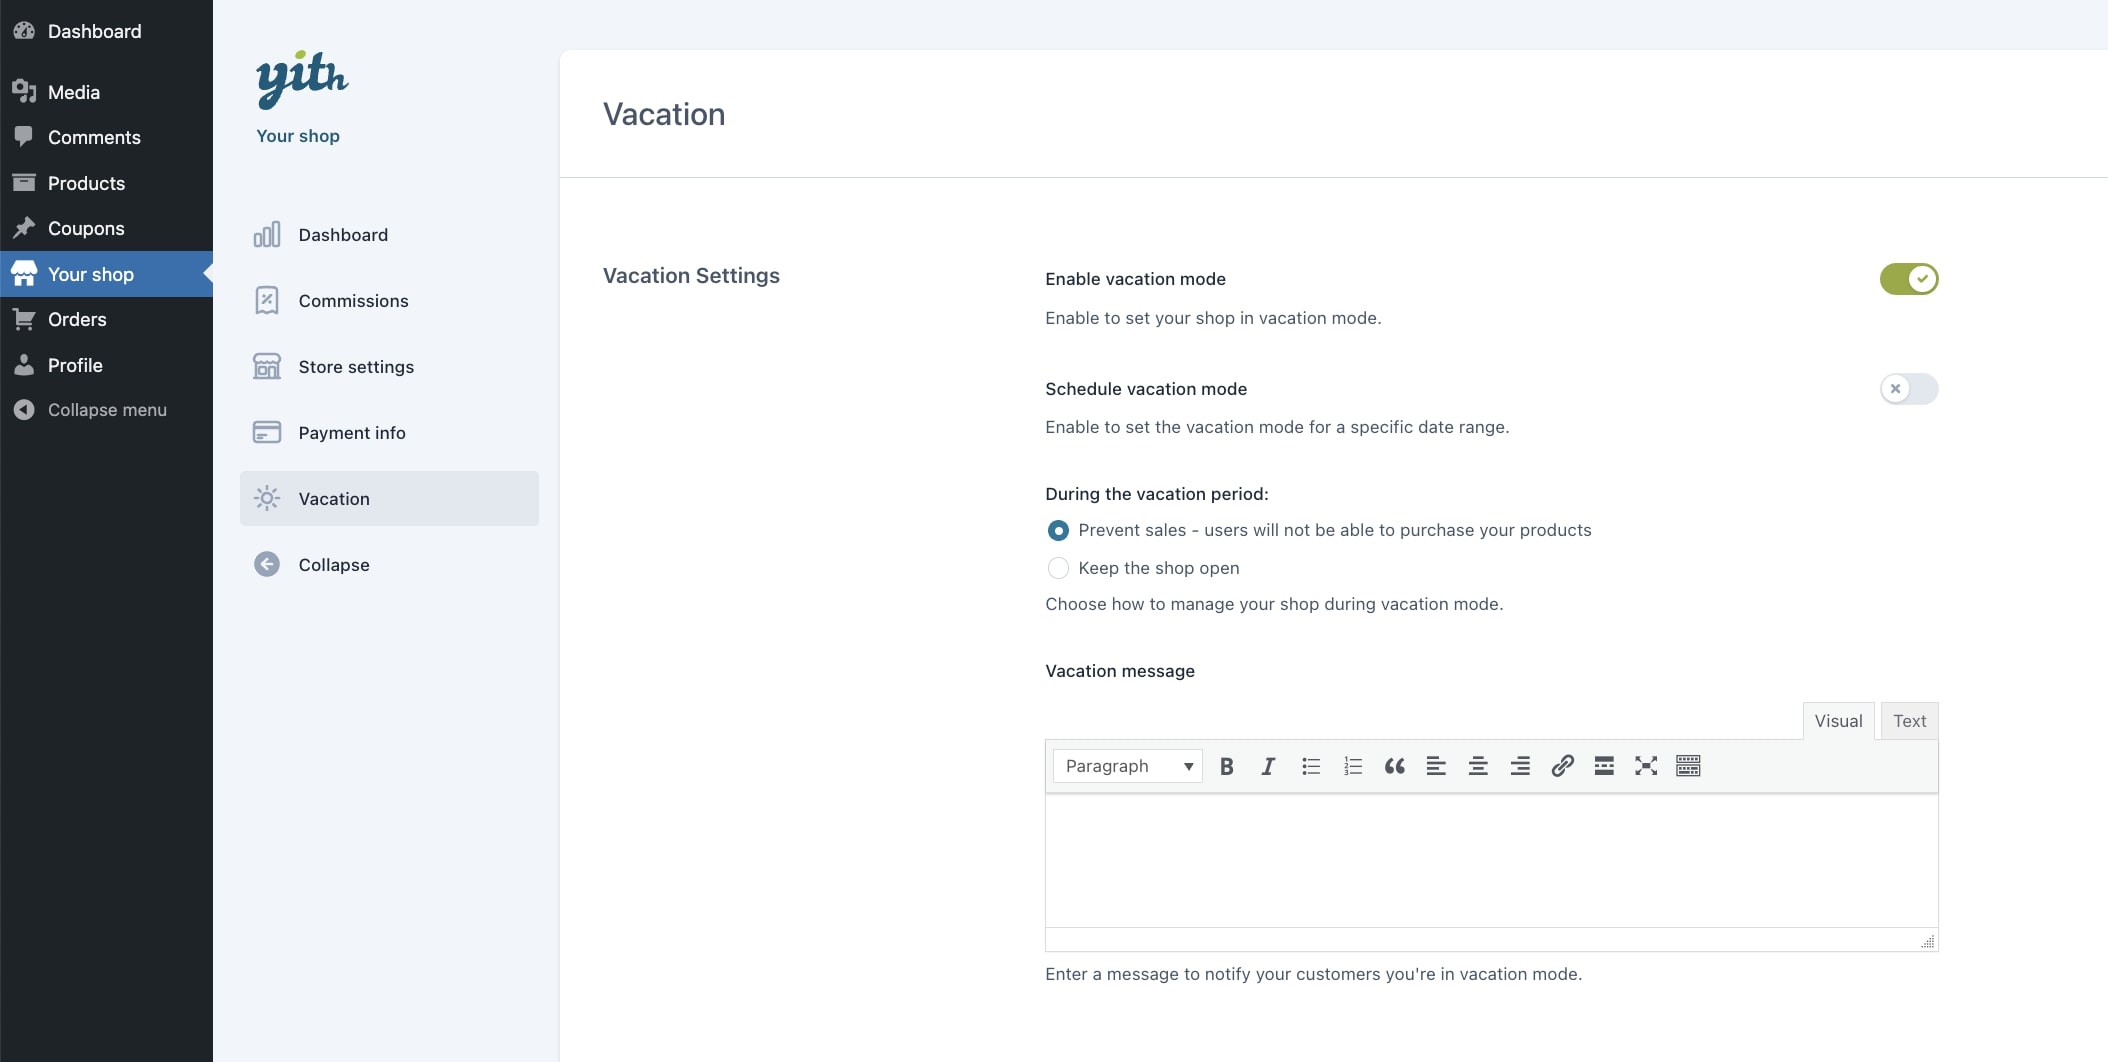Grab the editor resize handle corner
This screenshot has width=2108, height=1062.
[x=1928, y=941]
